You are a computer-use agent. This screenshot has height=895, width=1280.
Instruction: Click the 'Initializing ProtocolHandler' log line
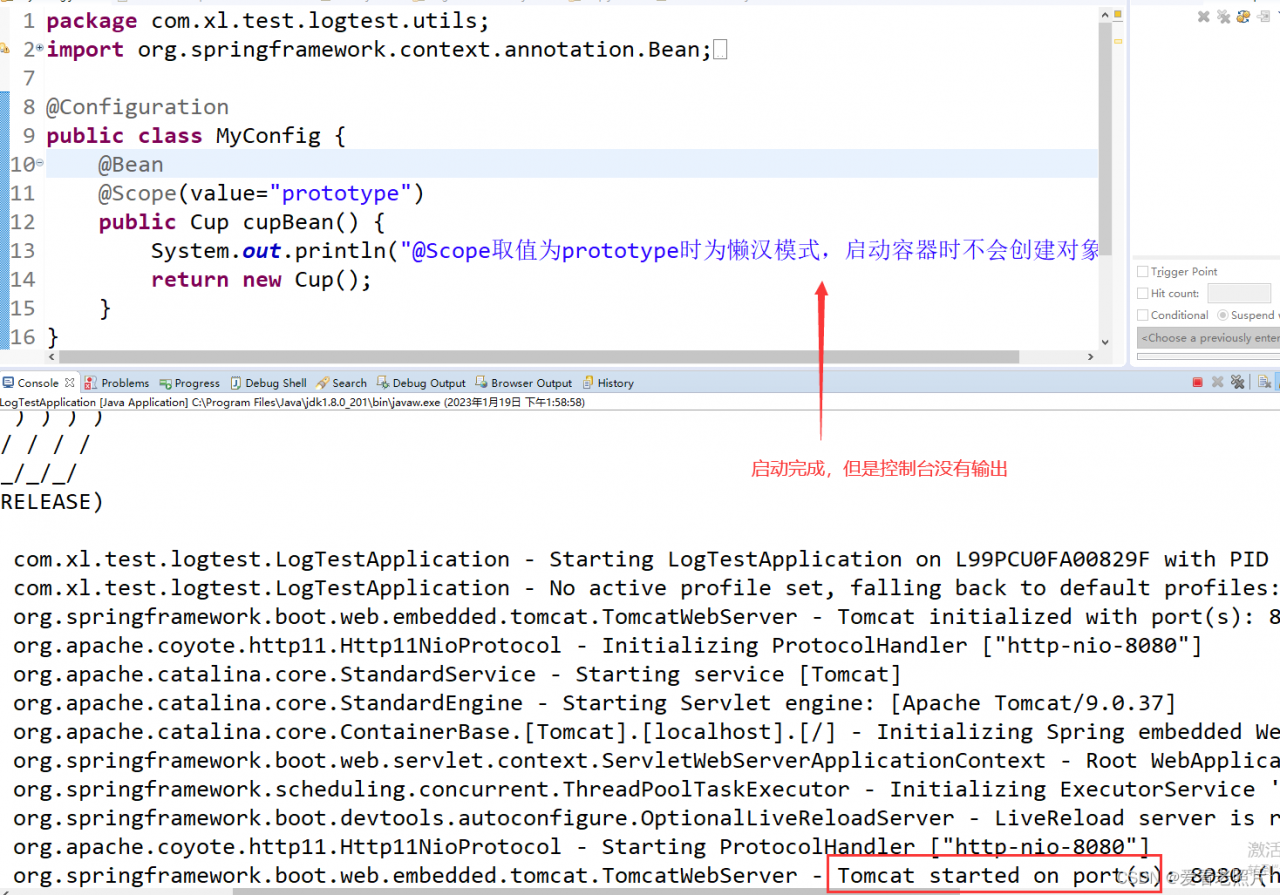tap(608, 646)
